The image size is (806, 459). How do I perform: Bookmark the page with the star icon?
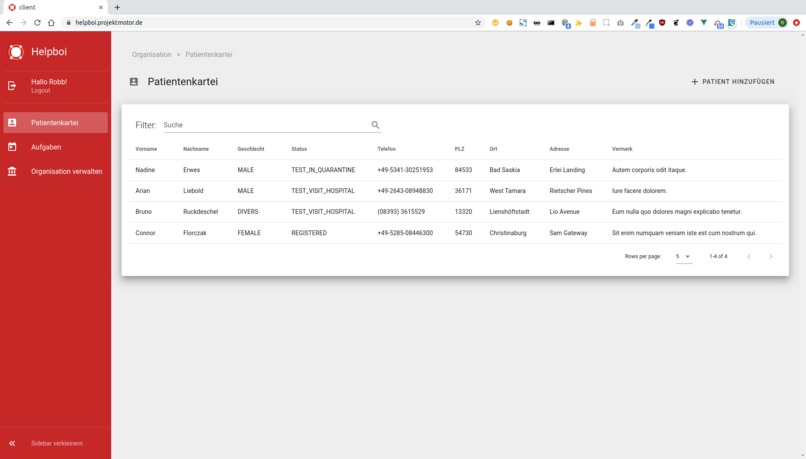click(478, 23)
